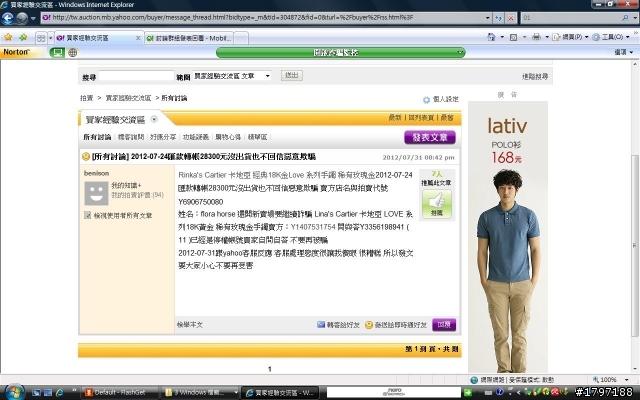The image size is (640, 400).
Task: Open the Quick Tabs grid icon
Action: (41, 38)
